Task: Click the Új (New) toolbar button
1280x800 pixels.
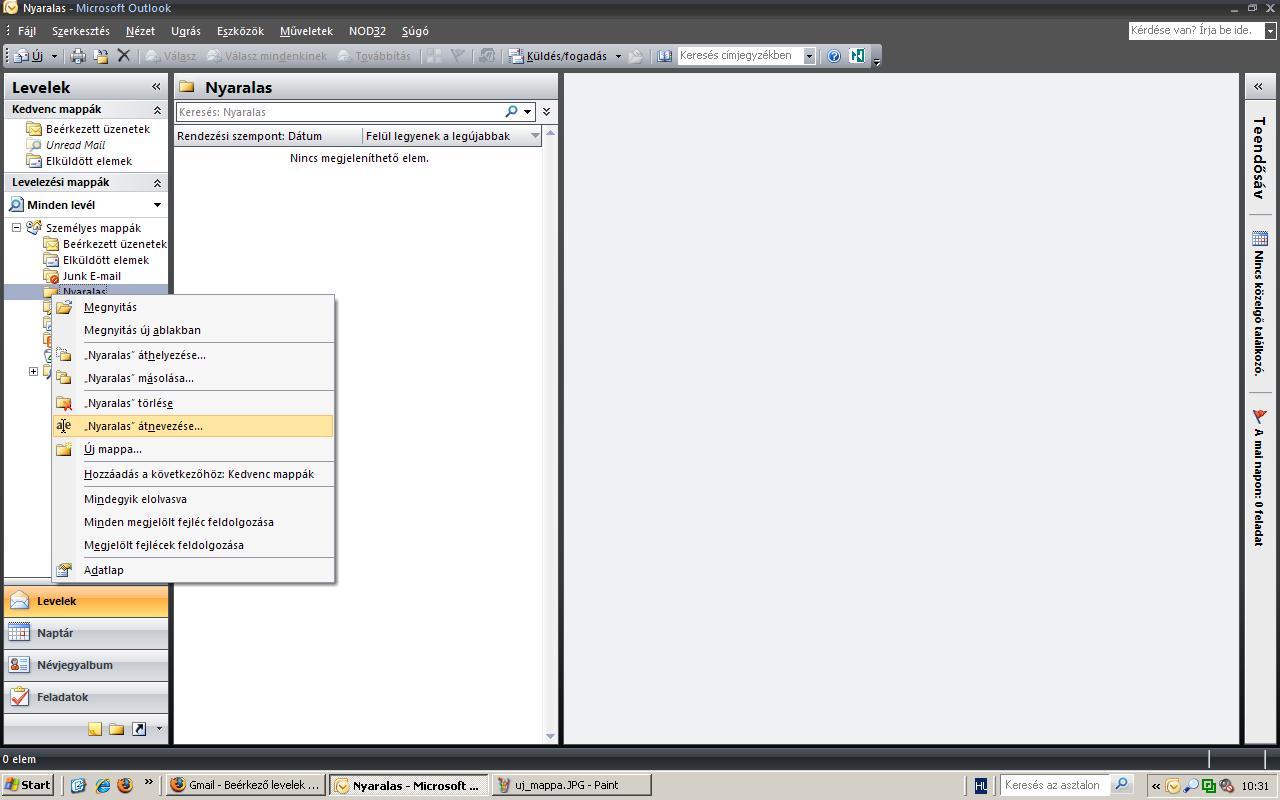Action: (x=28, y=56)
